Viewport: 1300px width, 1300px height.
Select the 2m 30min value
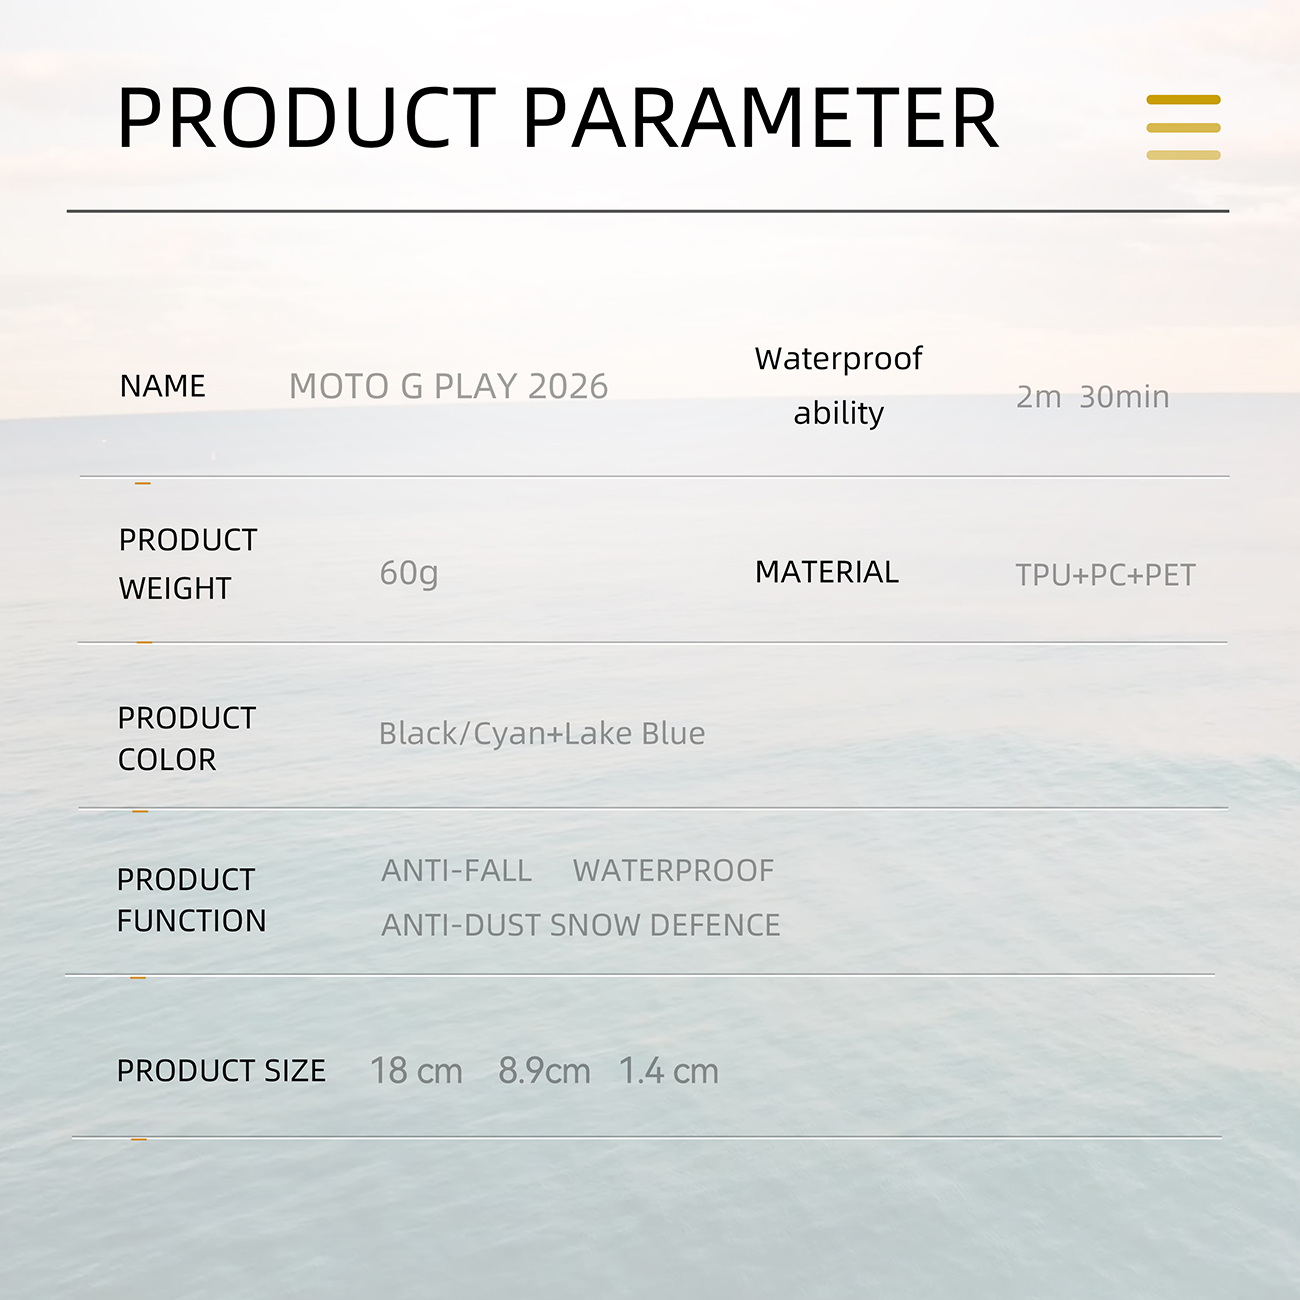coord(1092,397)
